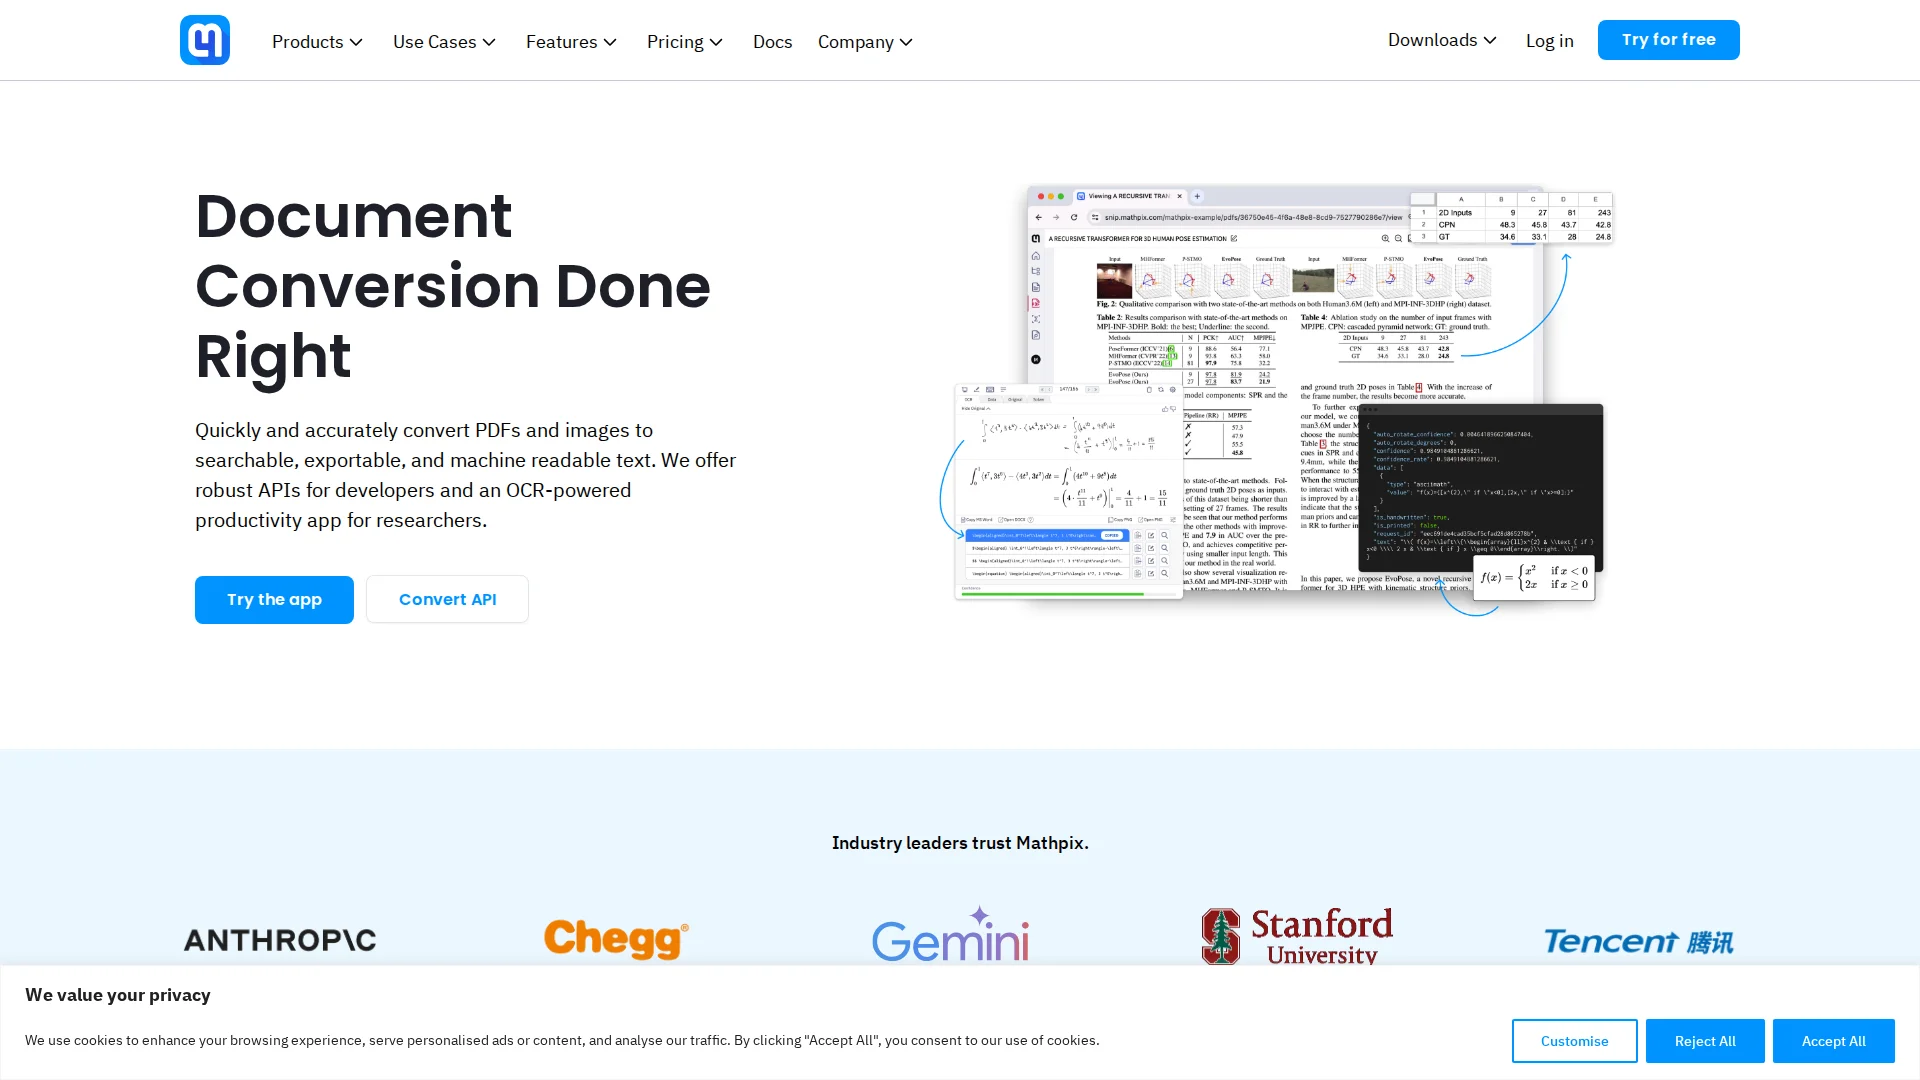Open the Convert API link
The height and width of the screenshot is (1080, 1920).
point(447,599)
